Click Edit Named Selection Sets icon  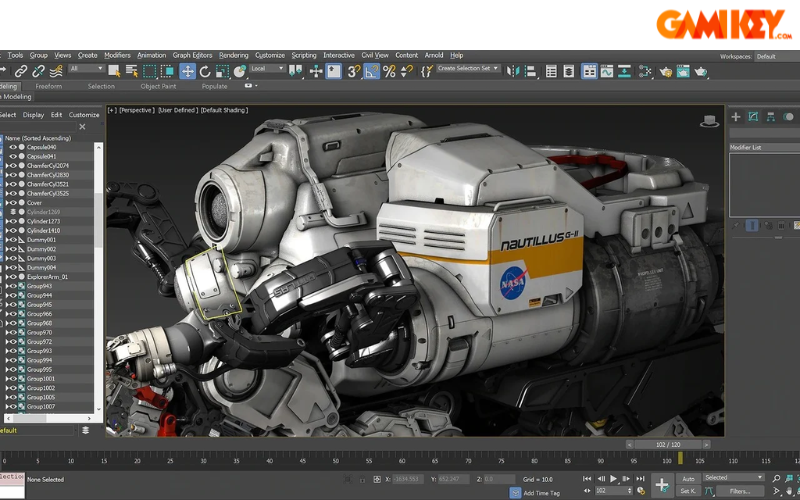pyautogui.click(x=427, y=71)
